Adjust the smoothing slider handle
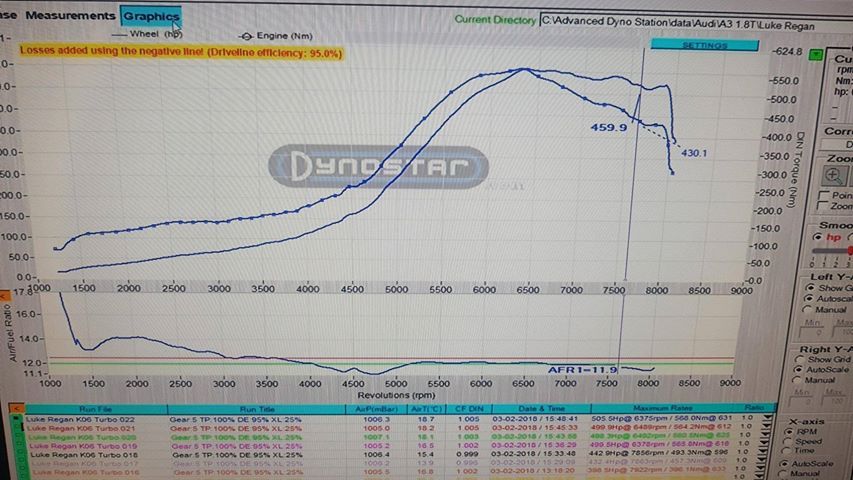This screenshot has width=853, height=480. coord(850,250)
